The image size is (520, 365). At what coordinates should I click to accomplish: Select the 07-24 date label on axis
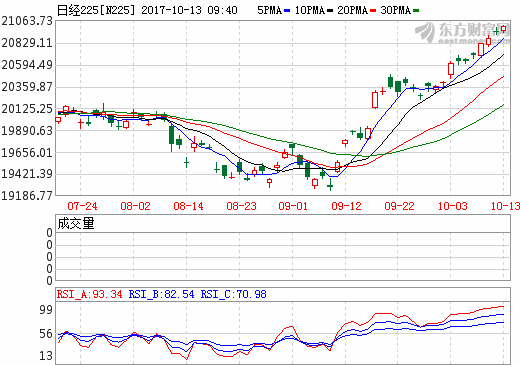[82, 206]
